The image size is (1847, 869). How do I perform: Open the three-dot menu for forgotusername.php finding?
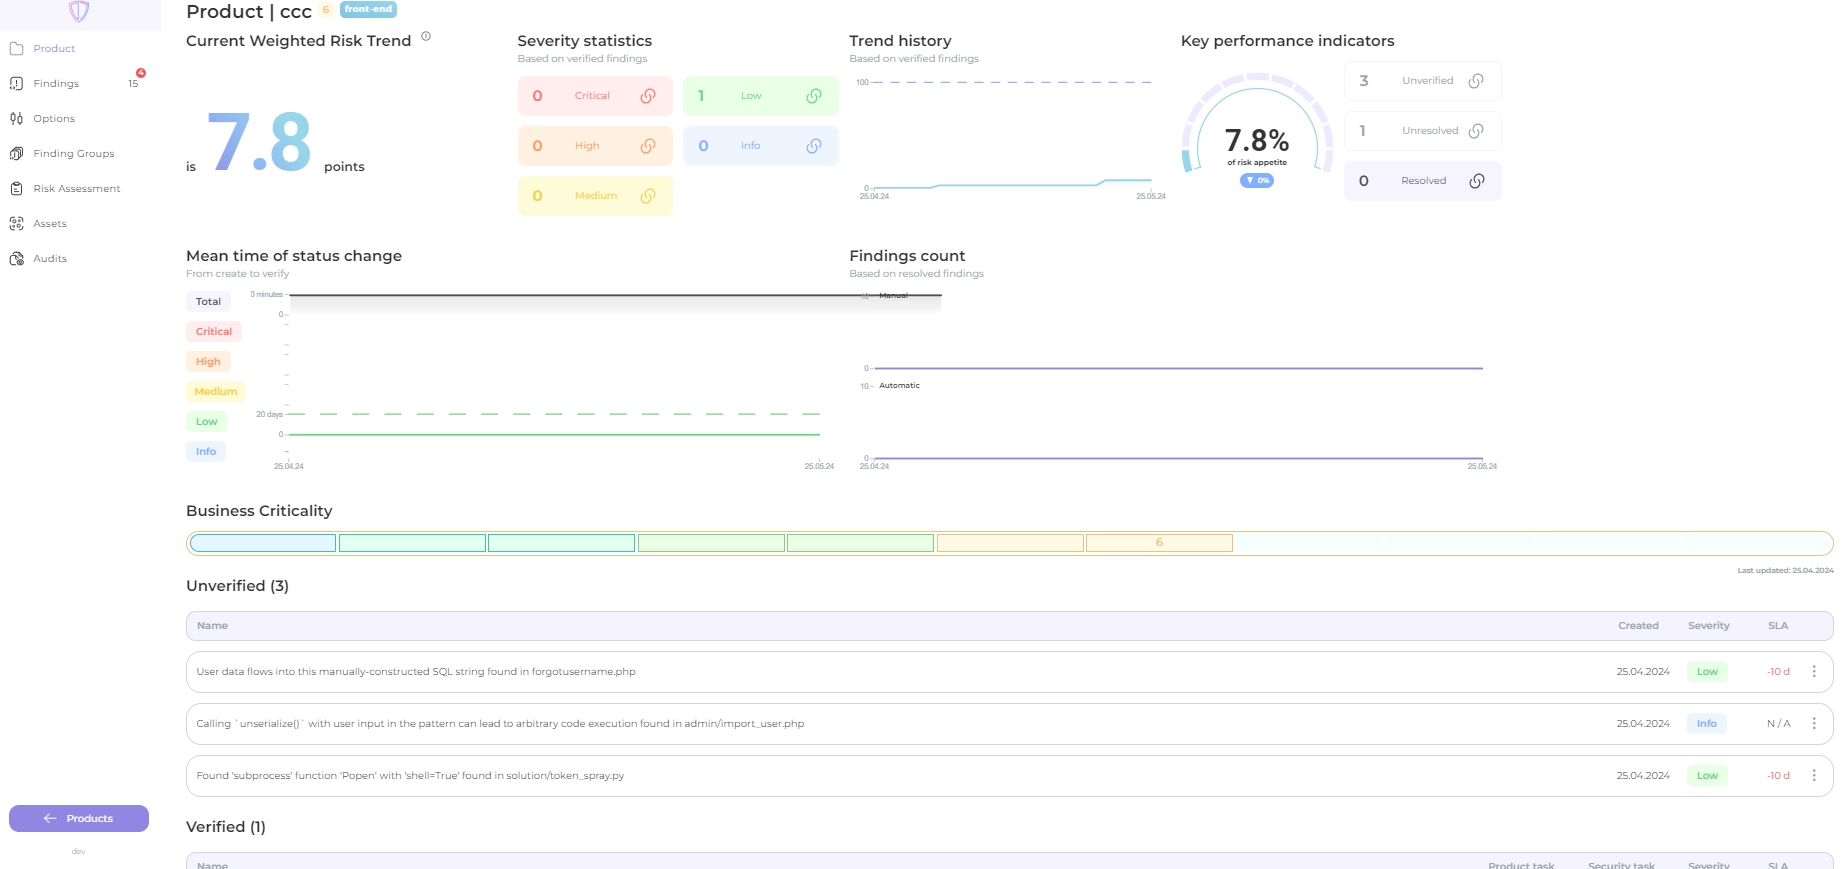(x=1814, y=672)
